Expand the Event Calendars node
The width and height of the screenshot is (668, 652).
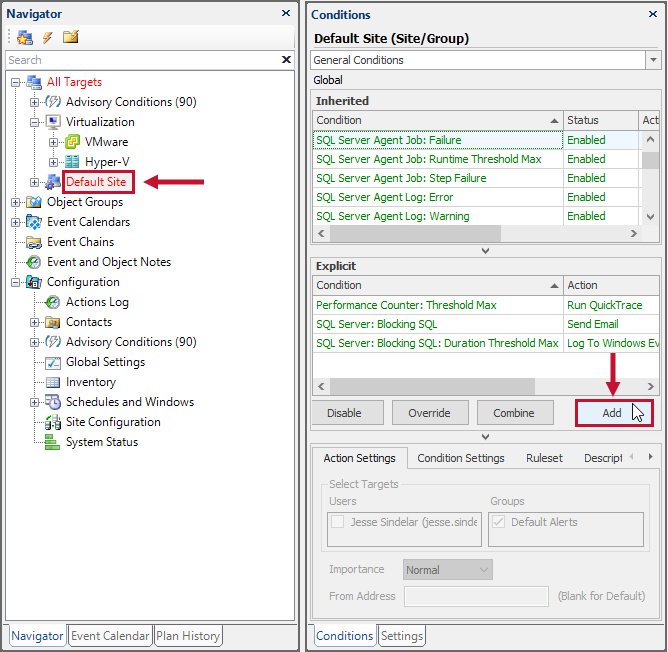(x=16, y=222)
